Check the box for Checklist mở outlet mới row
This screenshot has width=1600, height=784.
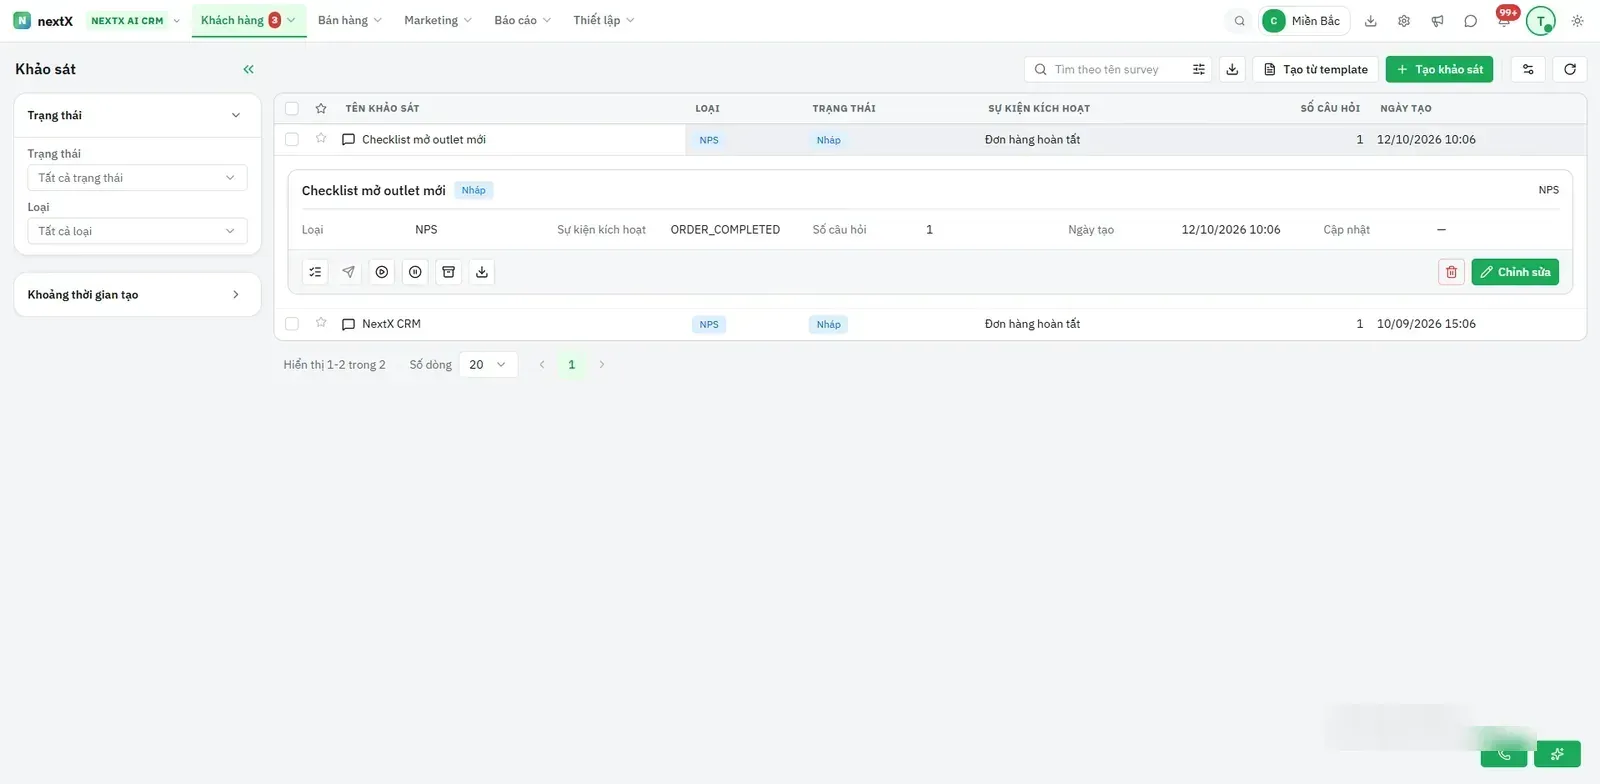292,140
